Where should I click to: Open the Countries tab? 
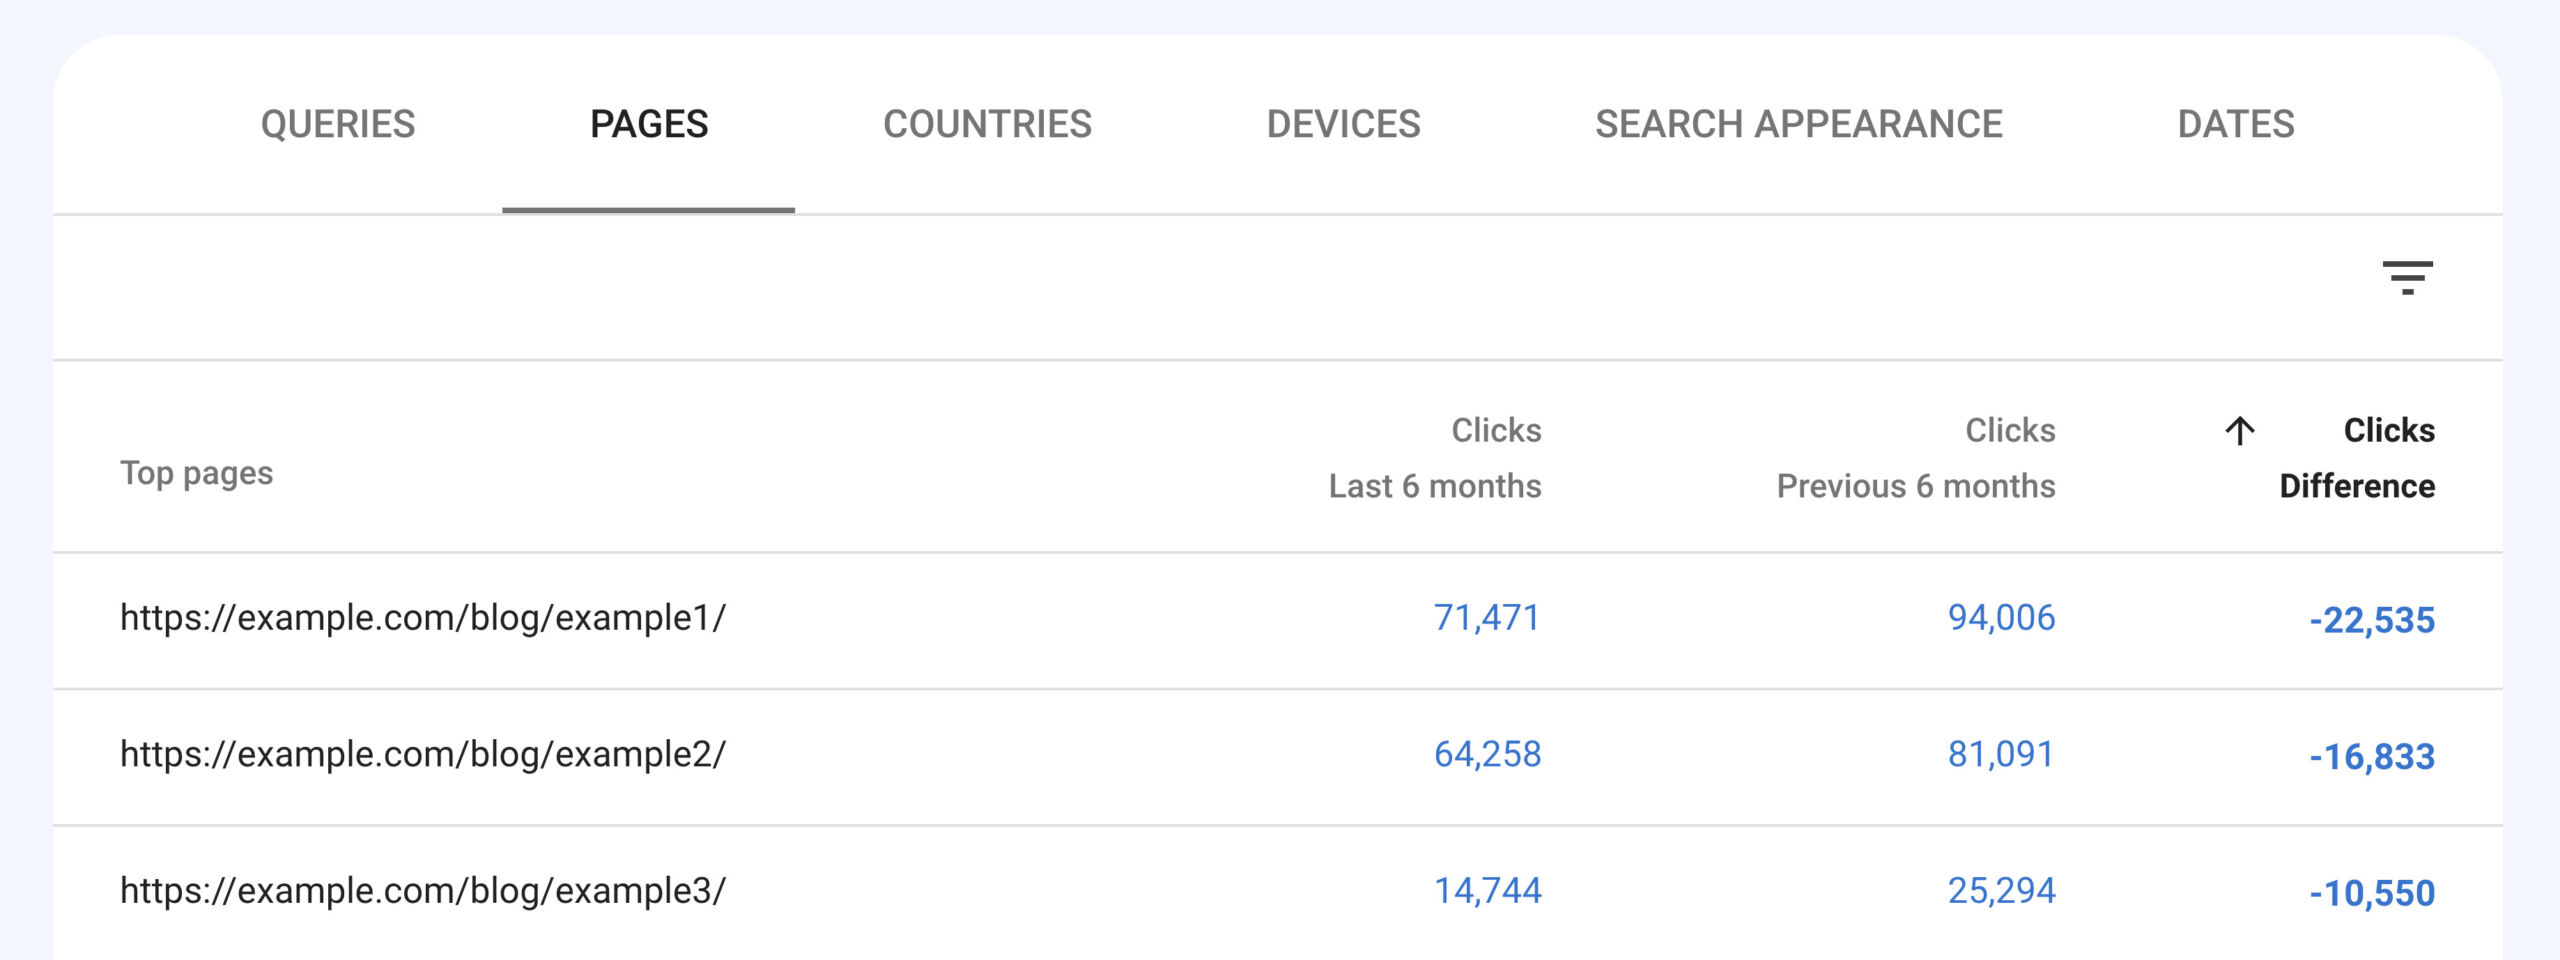(987, 124)
